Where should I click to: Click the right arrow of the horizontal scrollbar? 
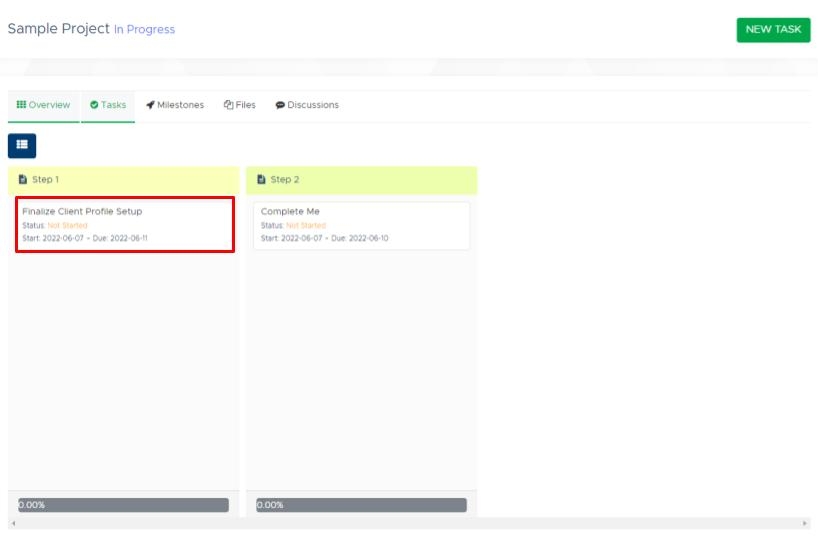coord(805,524)
